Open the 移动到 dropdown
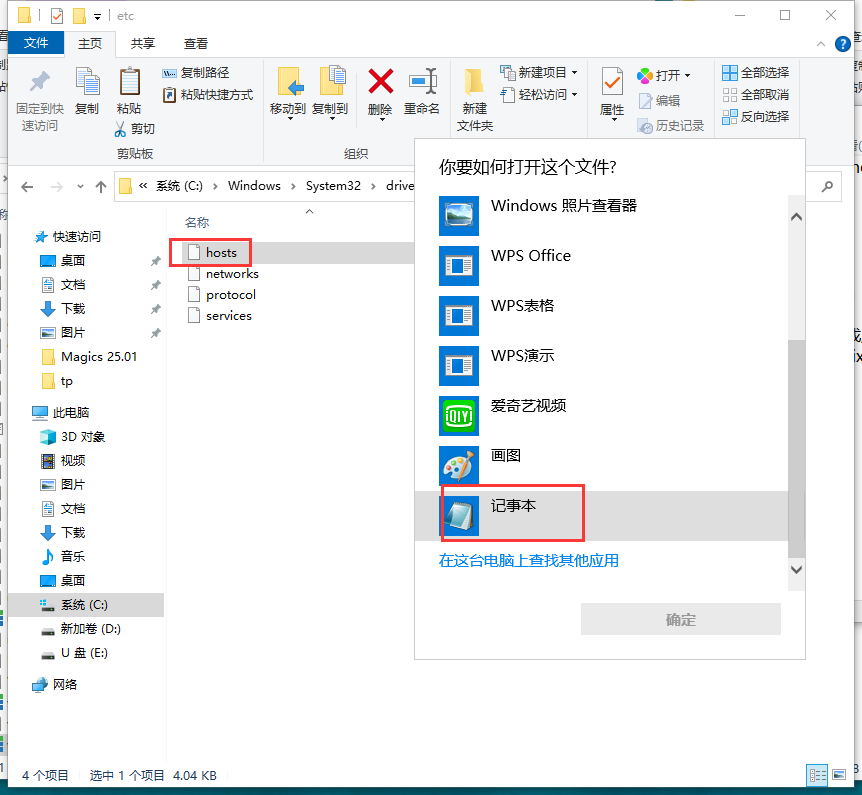This screenshot has height=795, width=862. click(288, 110)
